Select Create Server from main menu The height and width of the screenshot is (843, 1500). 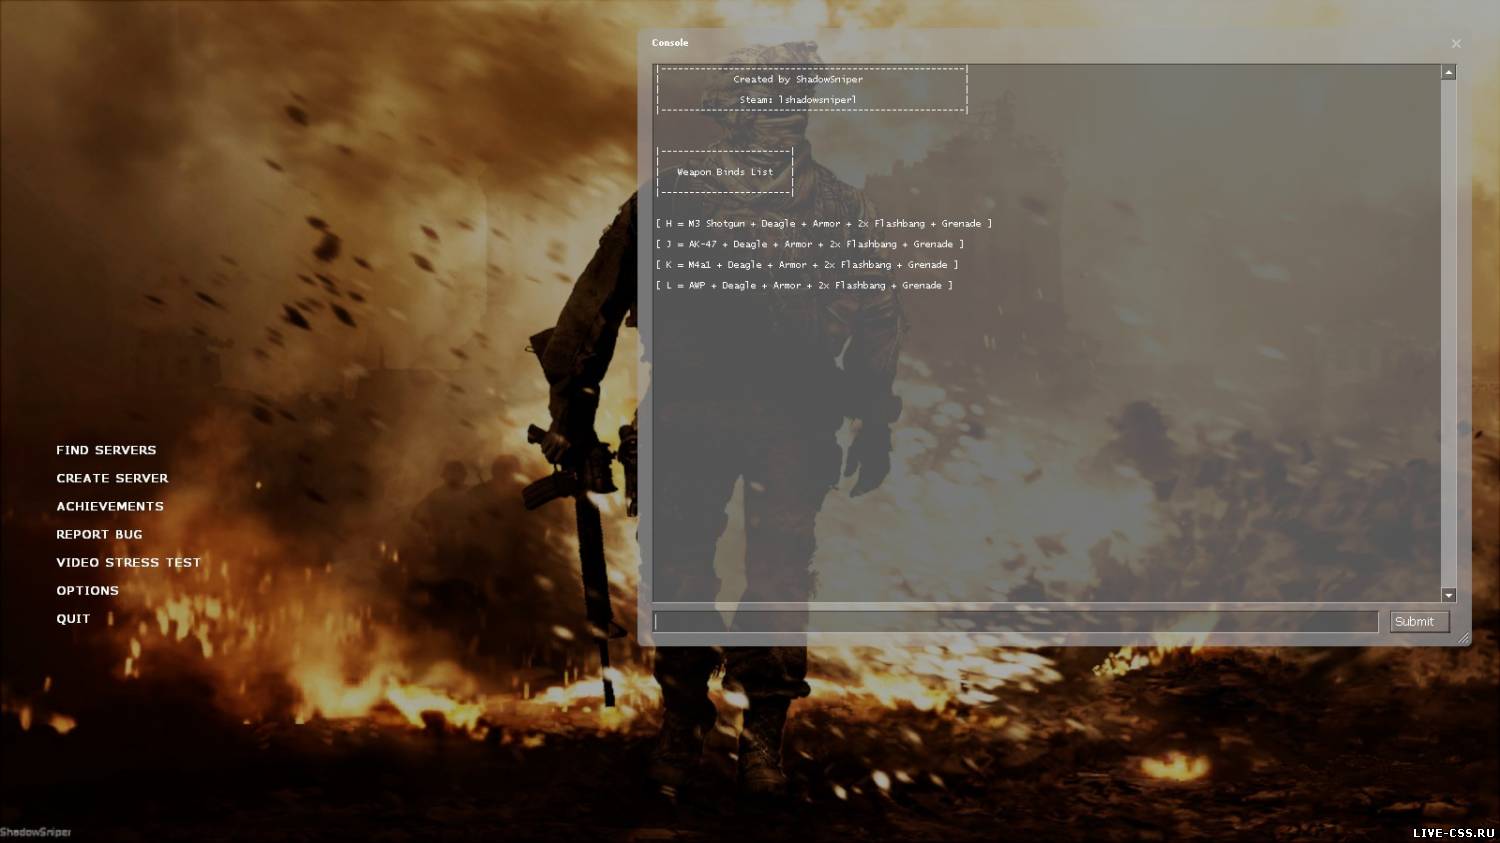112,478
